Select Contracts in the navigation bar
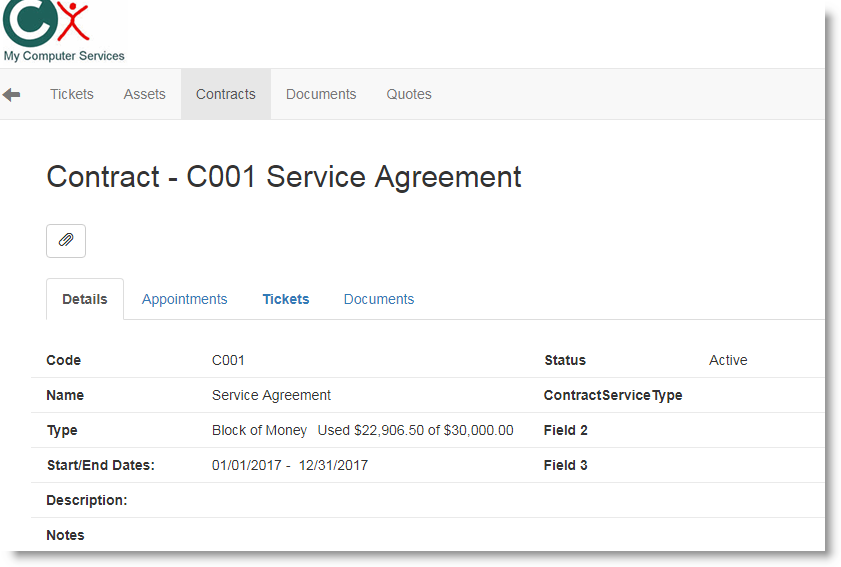 [226, 94]
